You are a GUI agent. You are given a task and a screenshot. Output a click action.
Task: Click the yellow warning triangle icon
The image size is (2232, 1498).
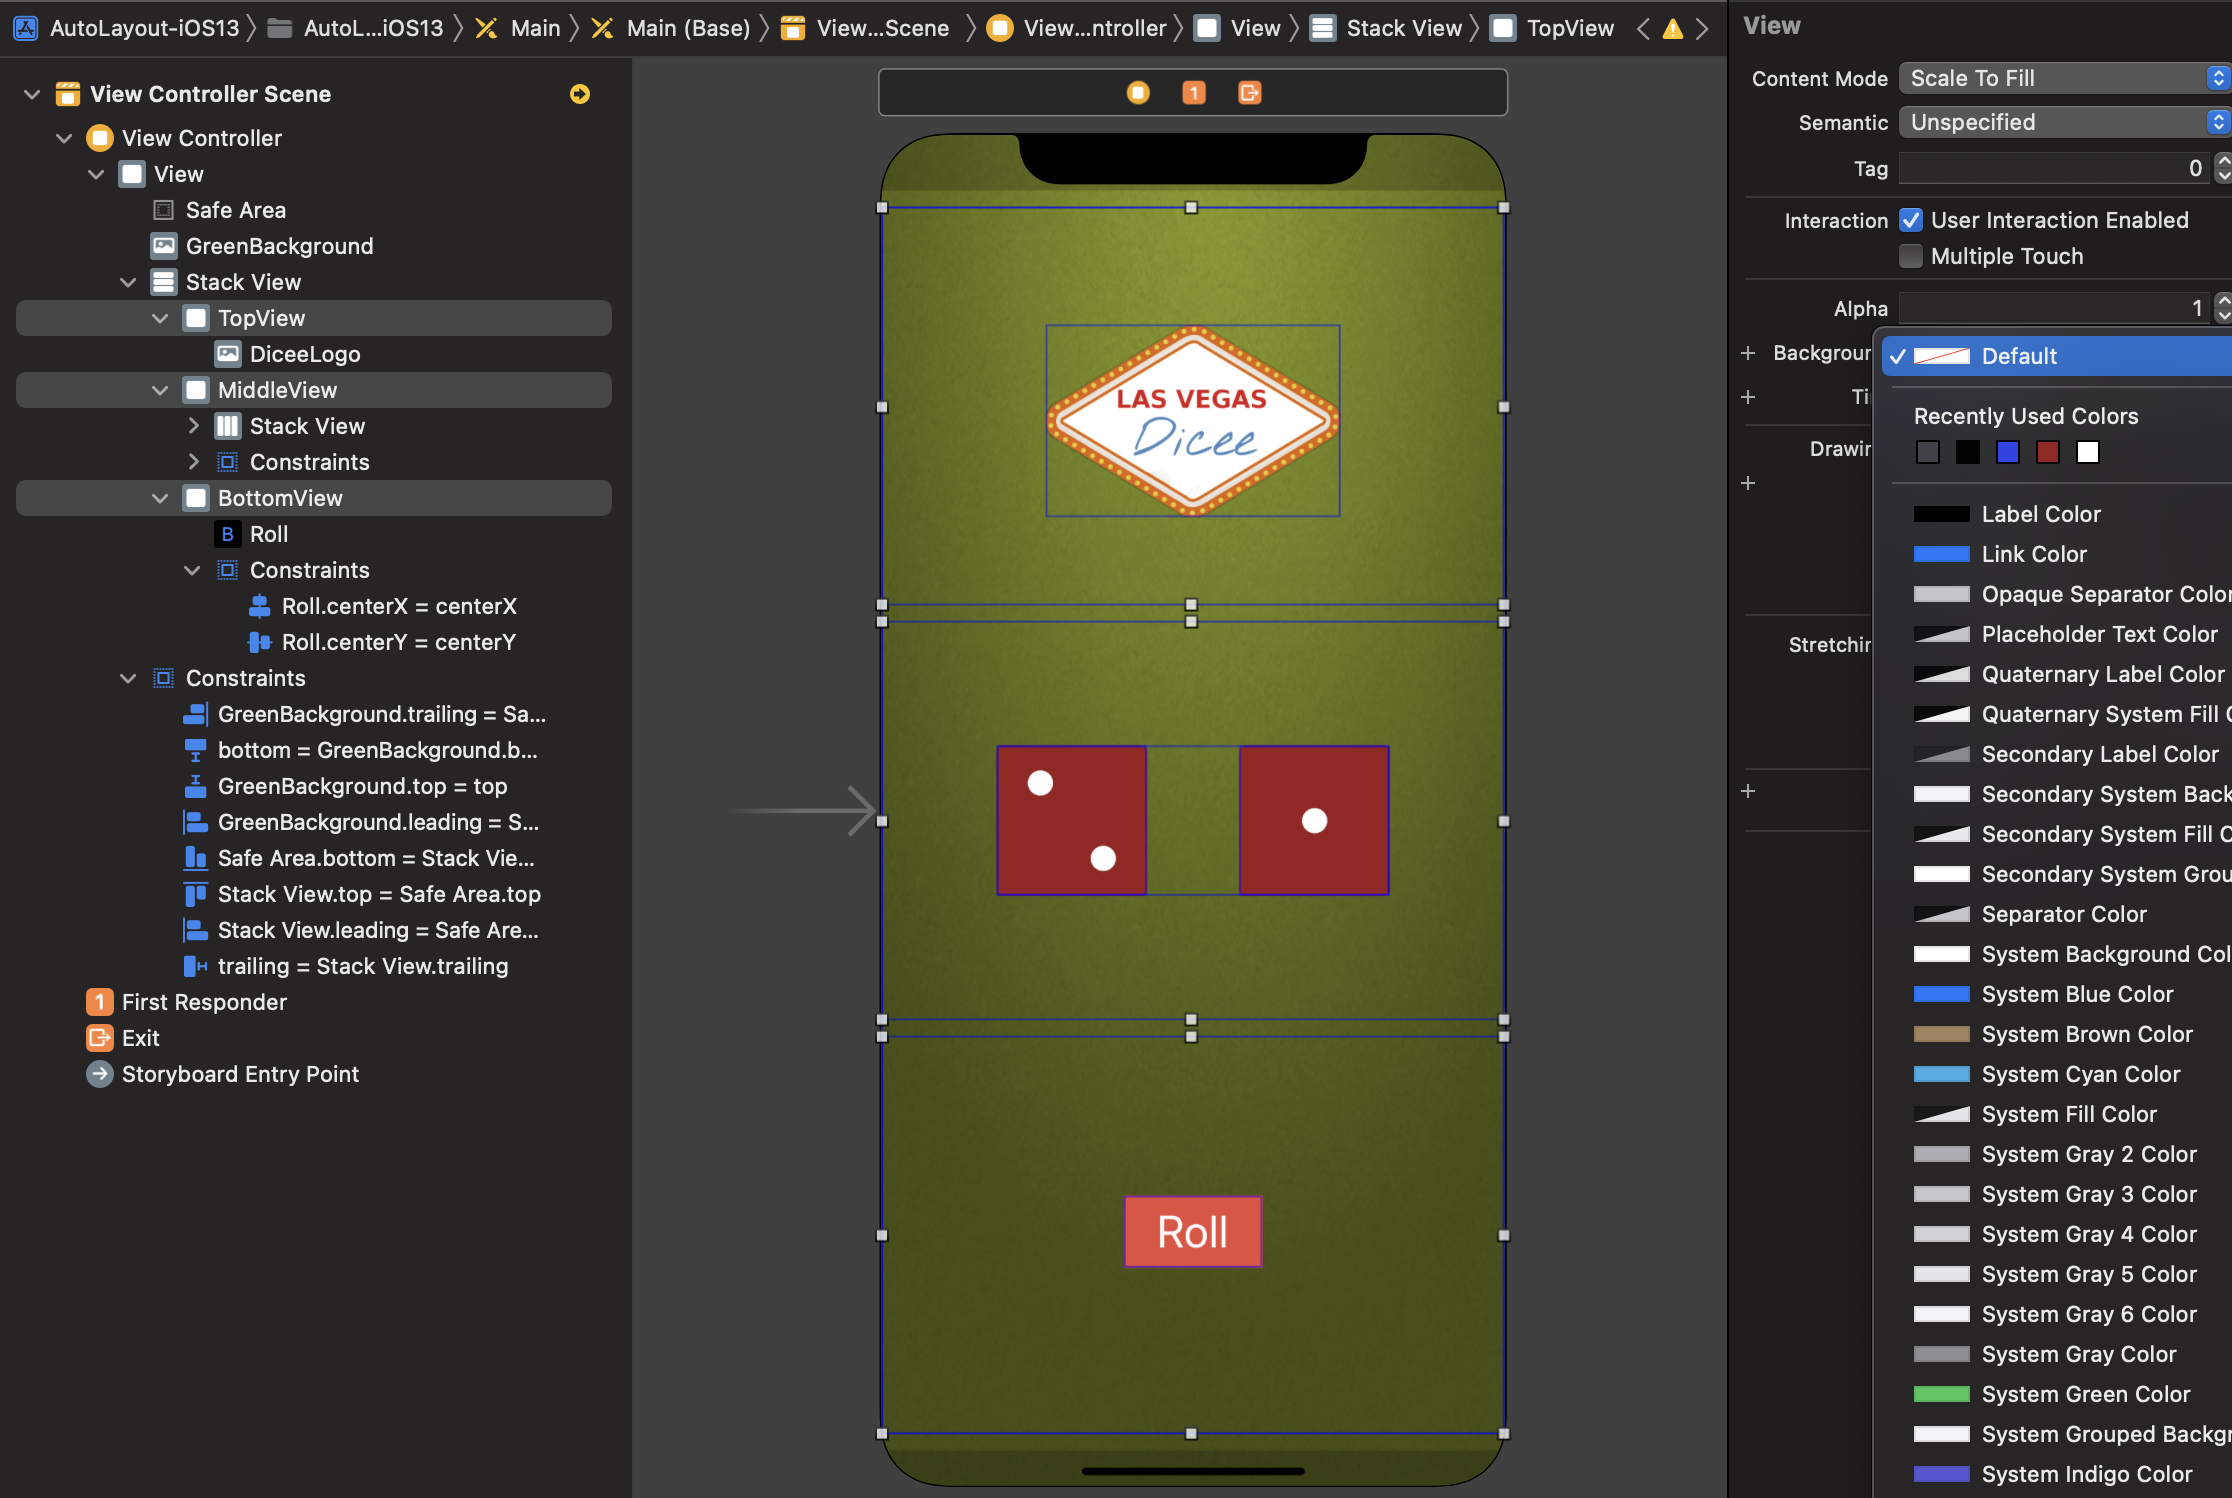pyautogui.click(x=1672, y=29)
